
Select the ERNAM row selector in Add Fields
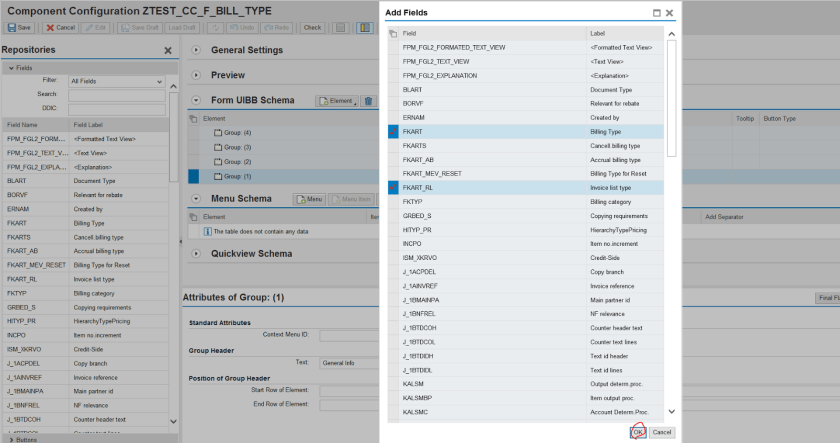393,118
